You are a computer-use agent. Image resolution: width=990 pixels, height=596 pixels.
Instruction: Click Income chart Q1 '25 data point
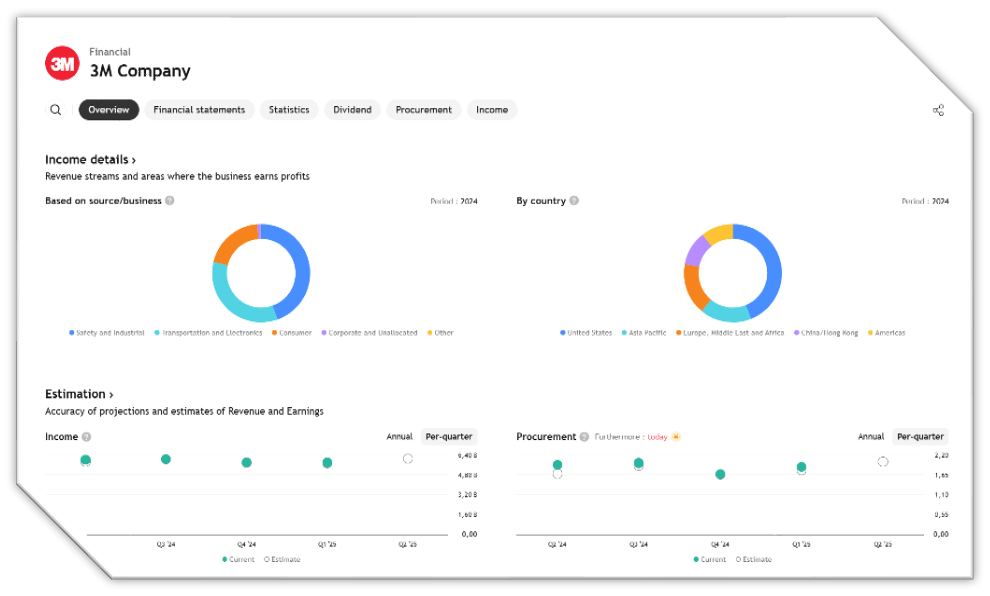pyautogui.click(x=327, y=463)
